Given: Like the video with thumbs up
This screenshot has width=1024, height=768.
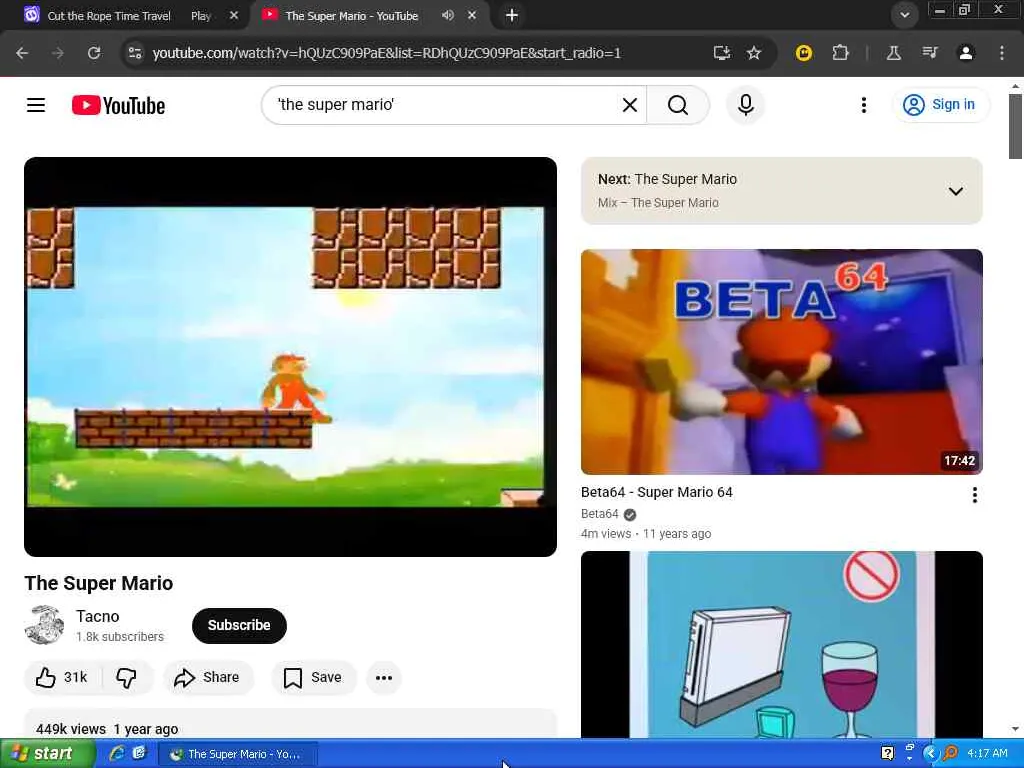Looking at the screenshot, I should 61,677.
